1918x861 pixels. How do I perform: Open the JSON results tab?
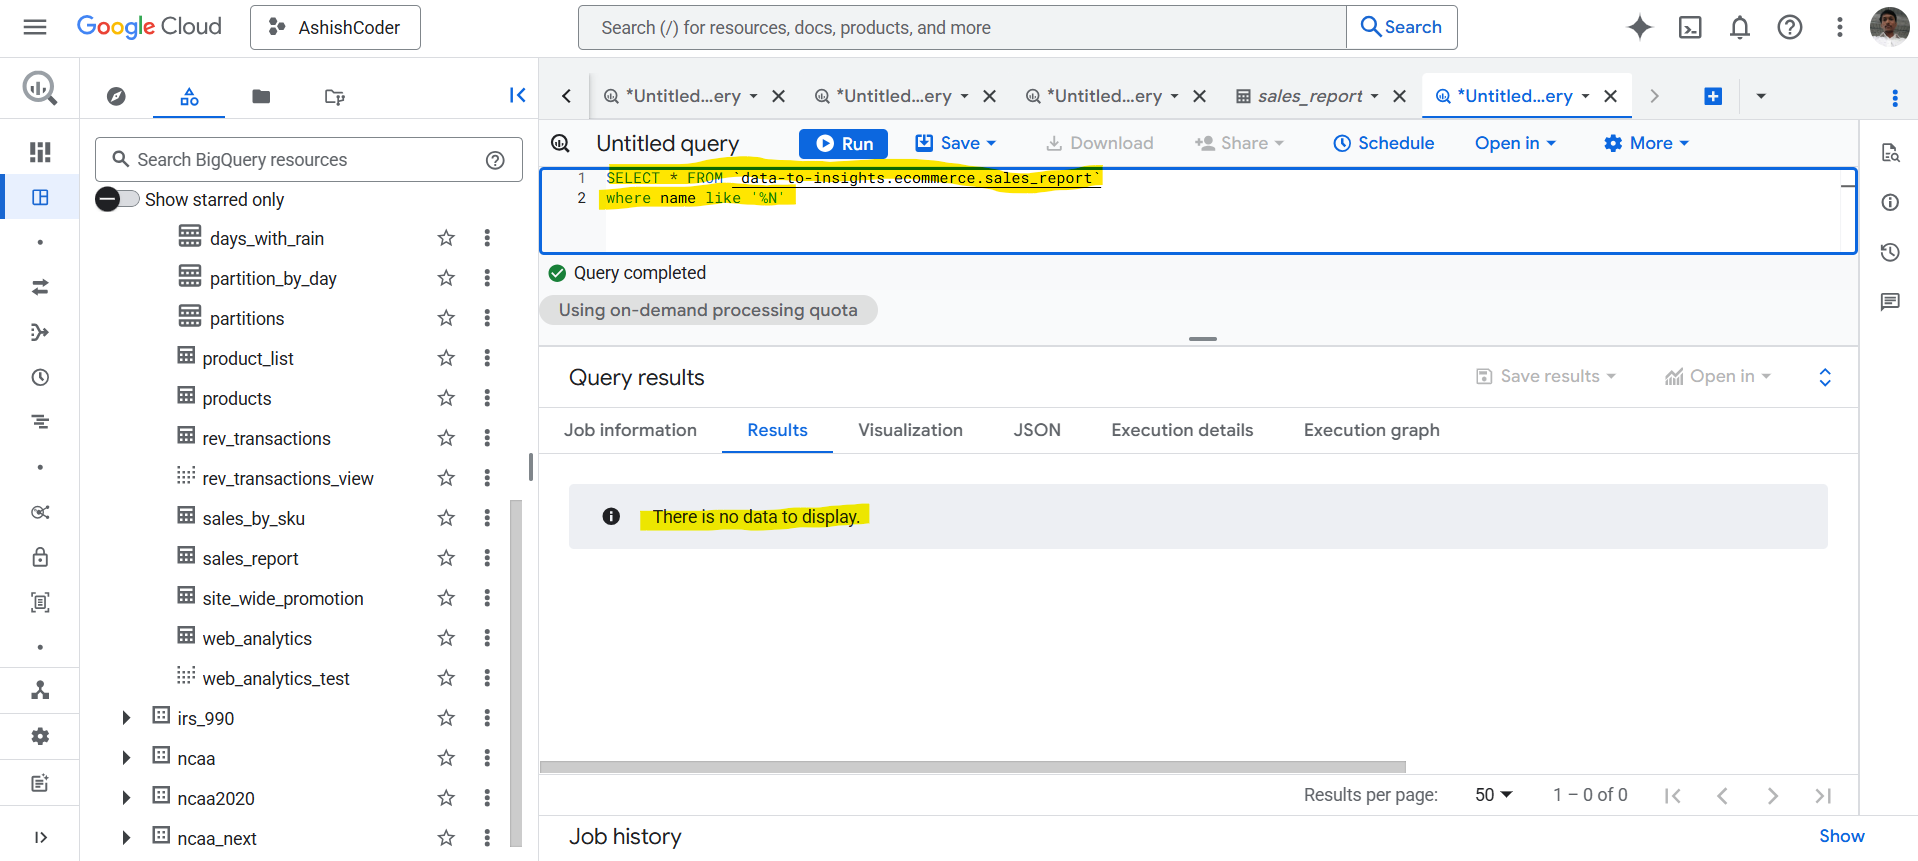pyautogui.click(x=1037, y=430)
